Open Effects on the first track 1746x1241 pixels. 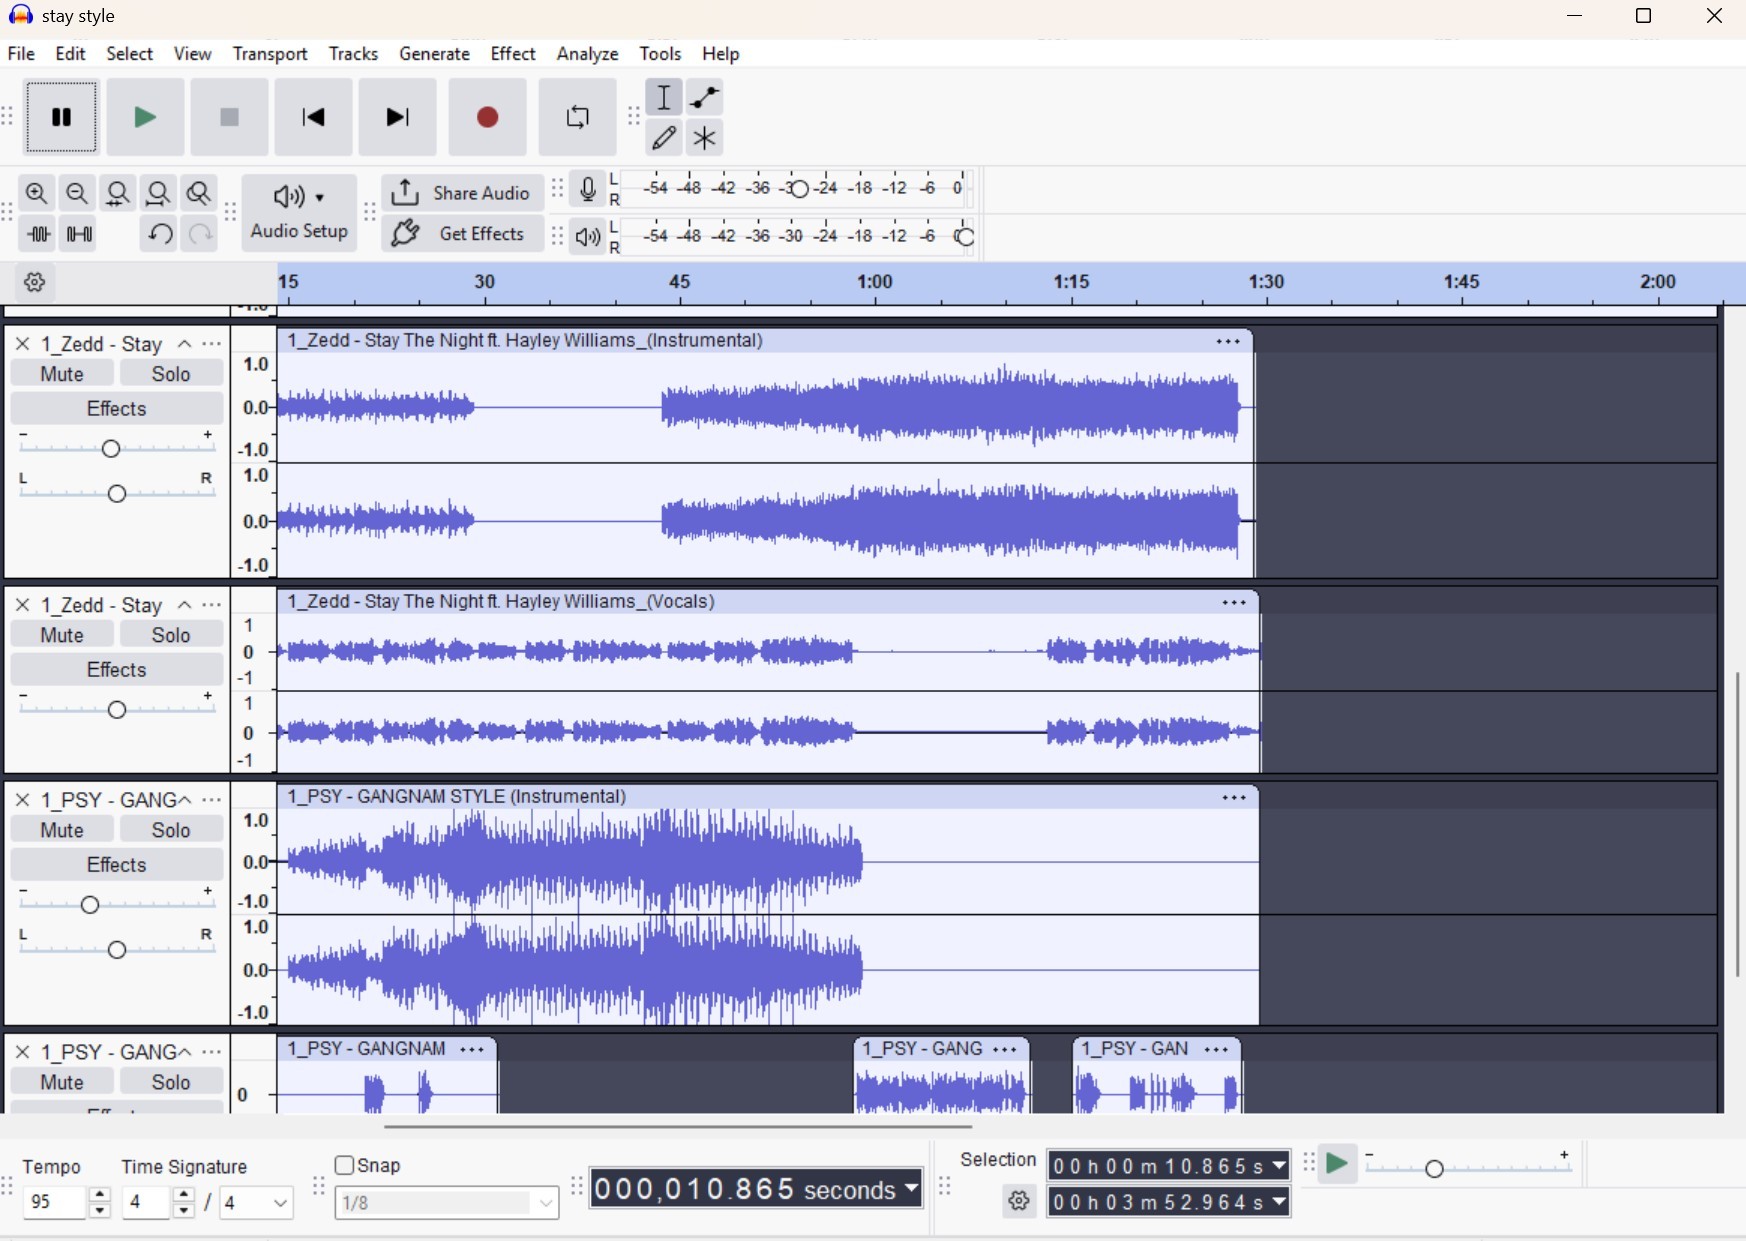point(115,408)
